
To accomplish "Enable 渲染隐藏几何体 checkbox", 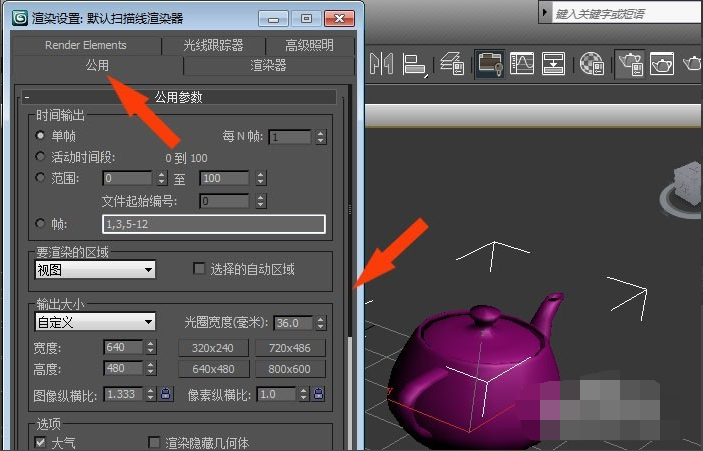I will pos(154,442).
